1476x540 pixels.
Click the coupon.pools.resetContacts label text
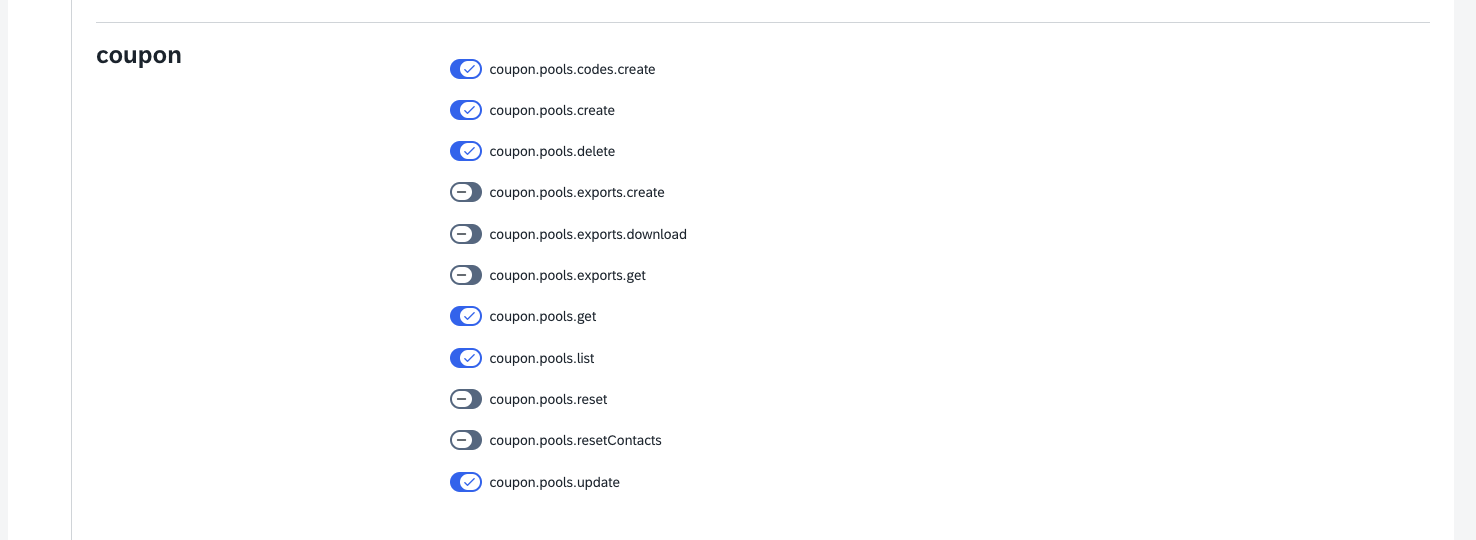coord(575,440)
